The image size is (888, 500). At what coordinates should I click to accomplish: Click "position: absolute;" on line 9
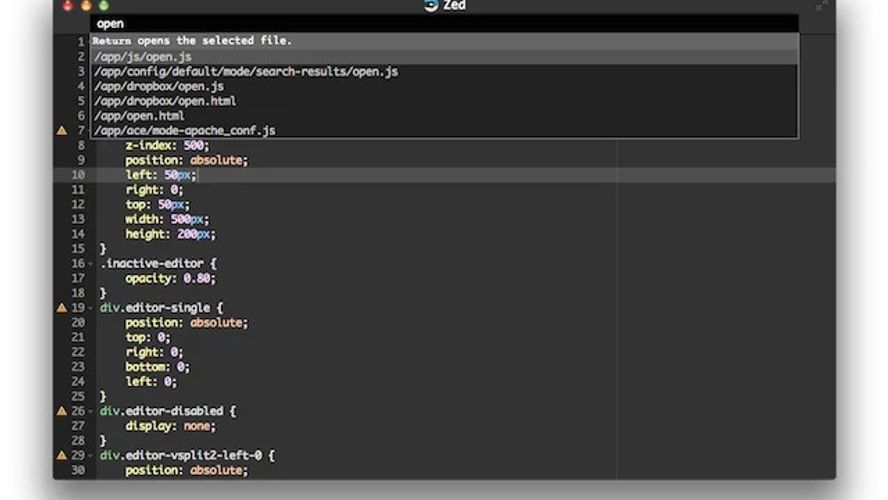tap(186, 160)
